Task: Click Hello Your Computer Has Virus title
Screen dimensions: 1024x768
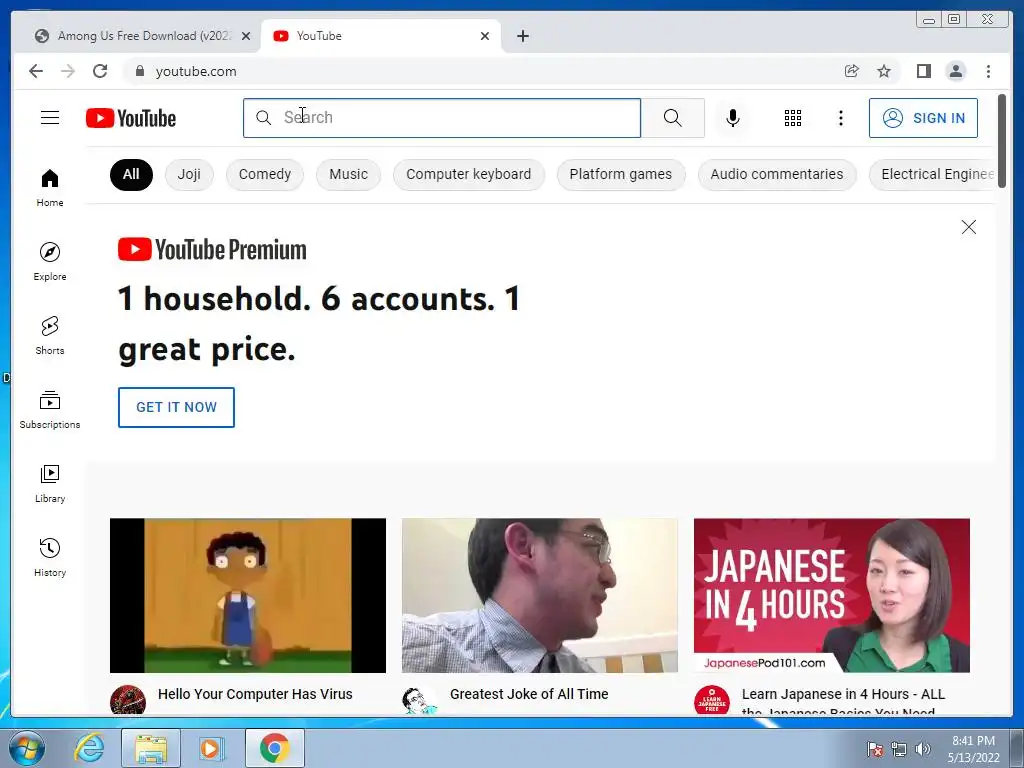Action: point(255,694)
